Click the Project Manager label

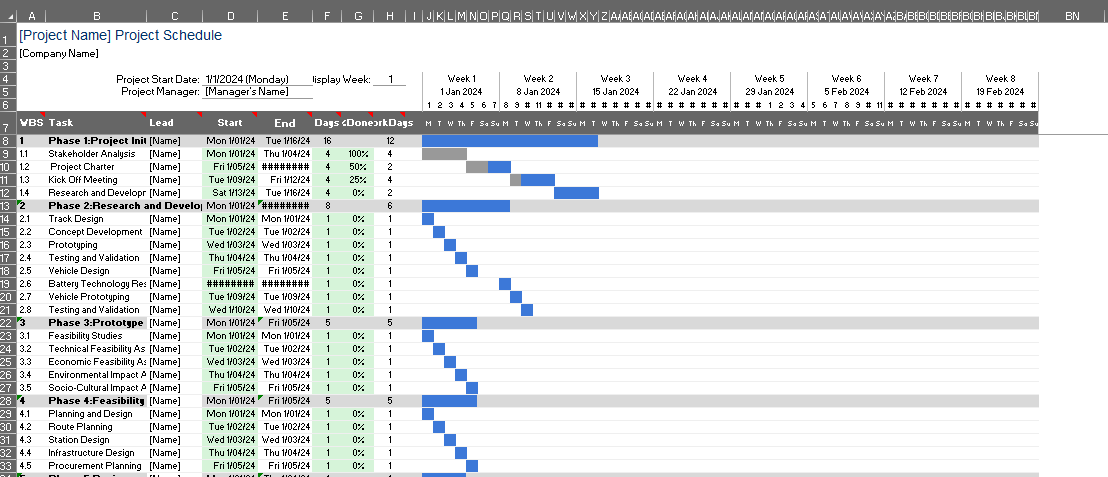pos(160,92)
